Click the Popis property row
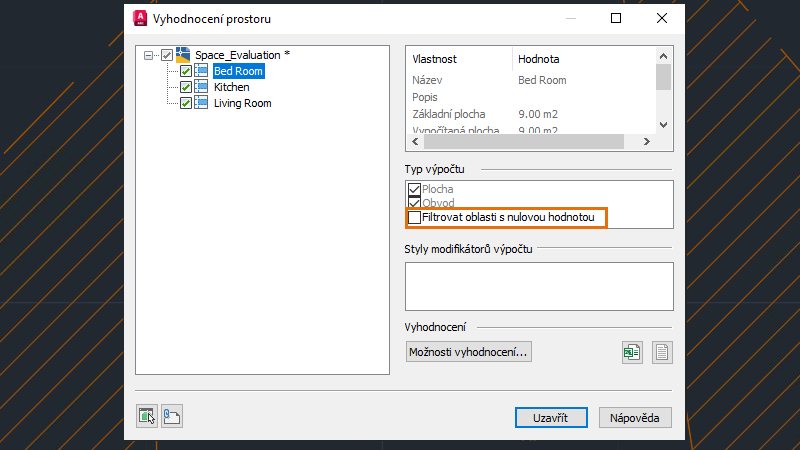This screenshot has height=450, width=800. (531, 97)
